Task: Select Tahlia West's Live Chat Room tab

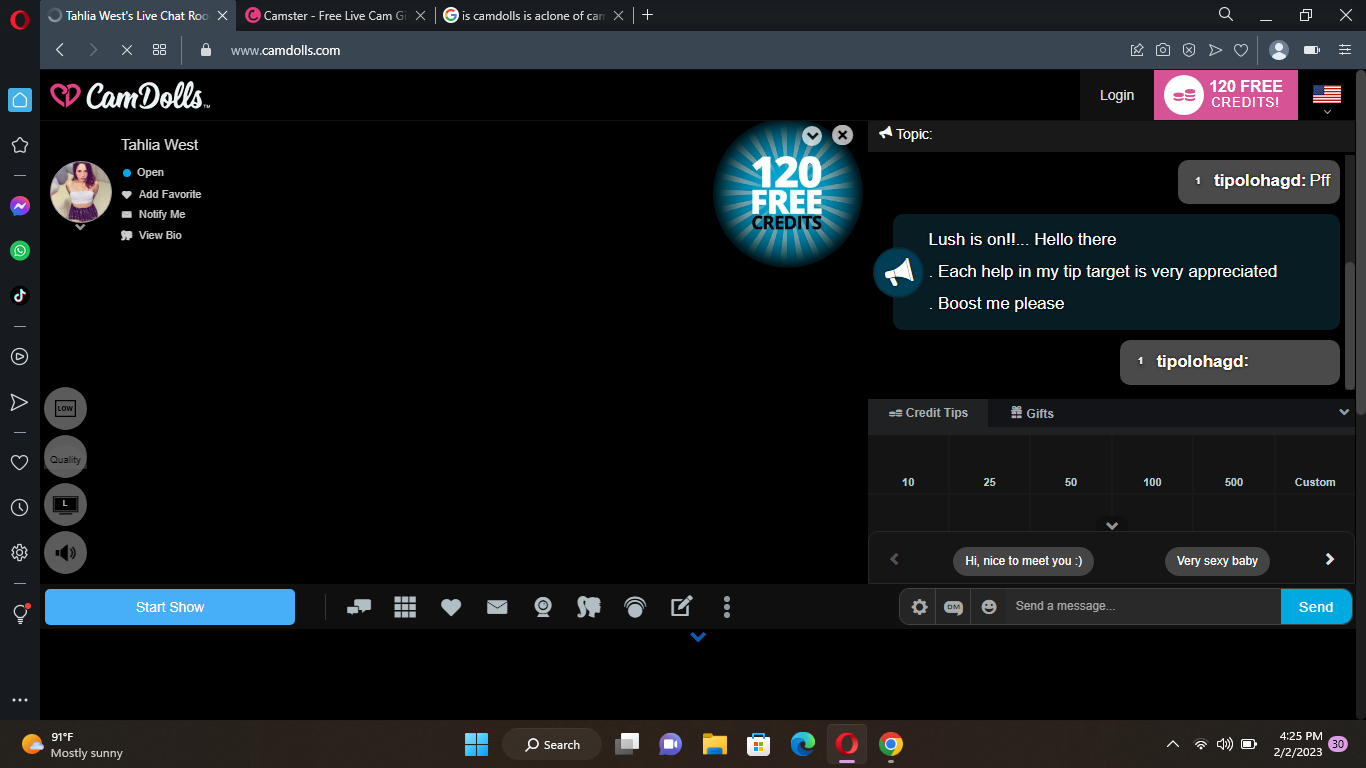Action: point(138,15)
